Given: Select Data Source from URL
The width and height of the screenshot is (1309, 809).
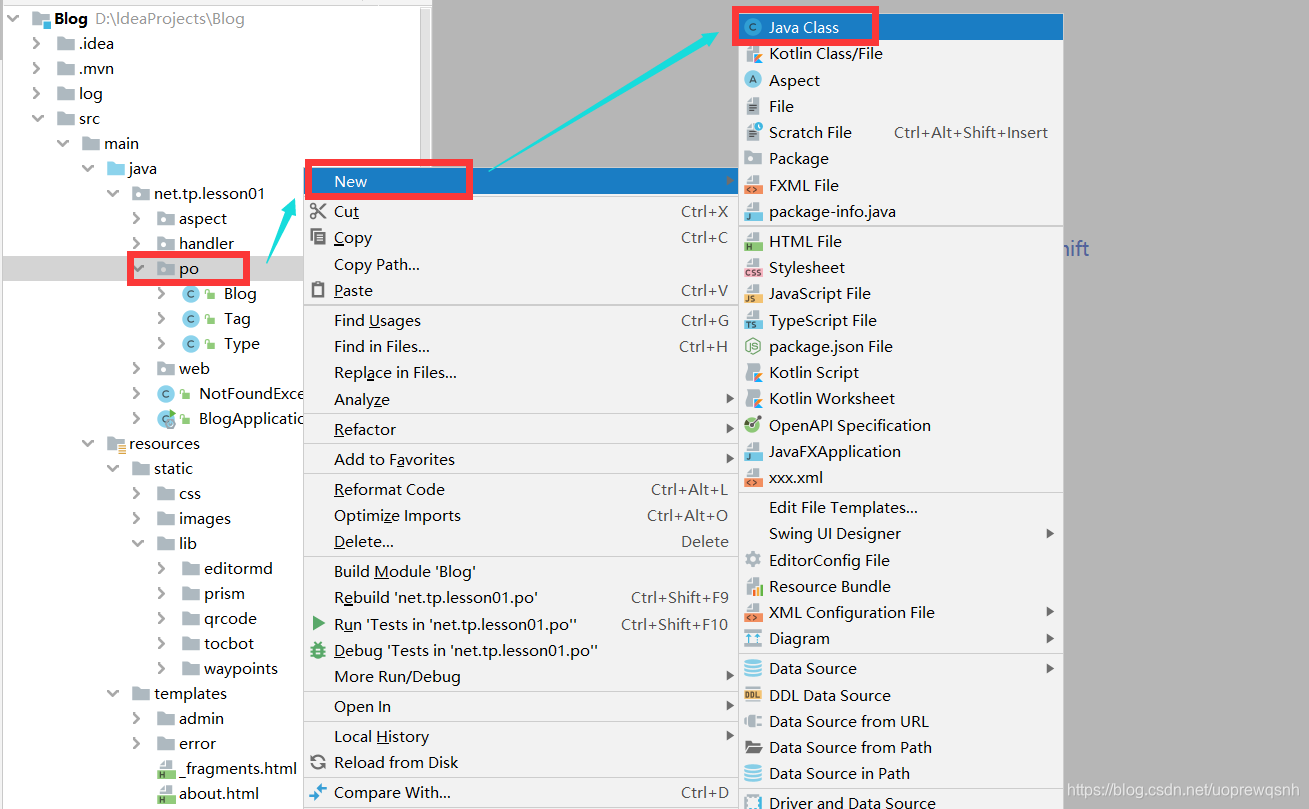Looking at the screenshot, I should point(901,721).
